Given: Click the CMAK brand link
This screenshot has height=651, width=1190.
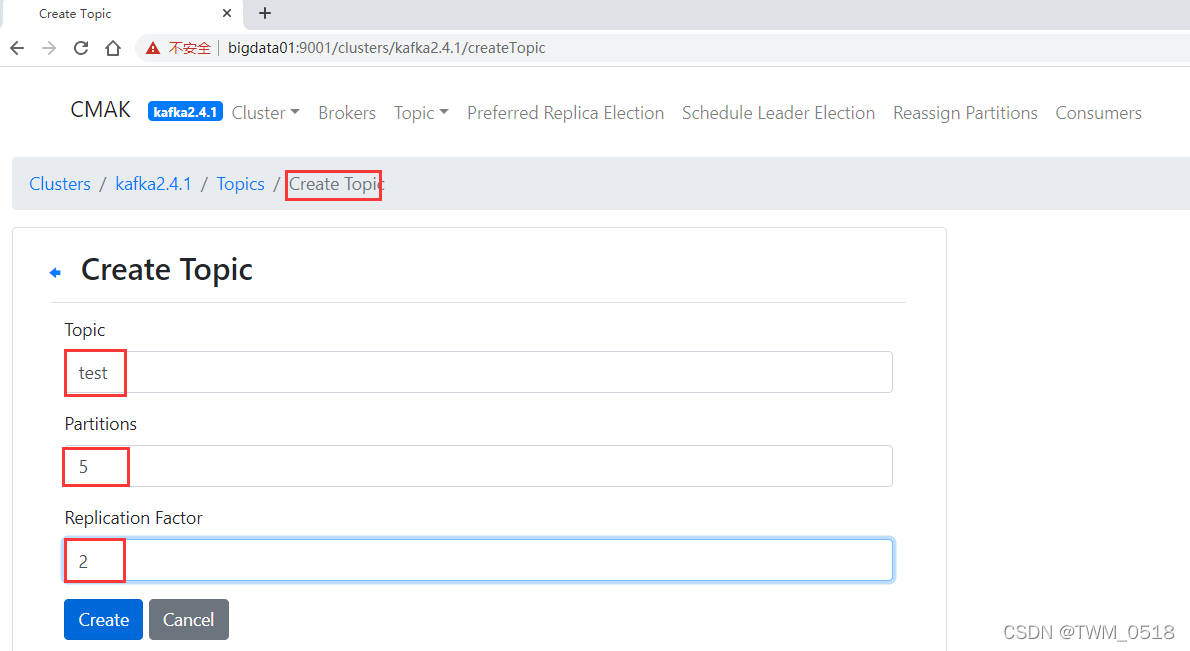Looking at the screenshot, I should 100,110.
